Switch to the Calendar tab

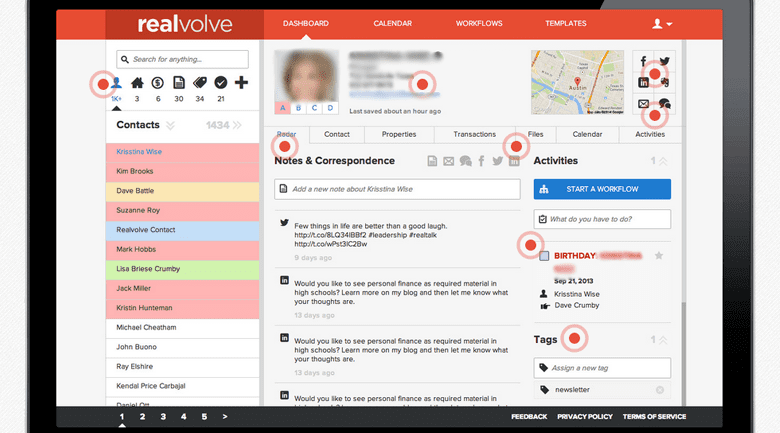point(587,134)
